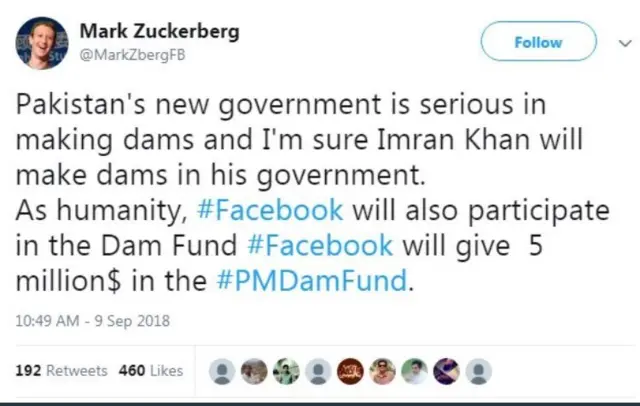The width and height of the screenshot is (640, 406).
Task: Click the 10:49 AM - 9 Sep 2018 timestamp
Action: point(93,321)
